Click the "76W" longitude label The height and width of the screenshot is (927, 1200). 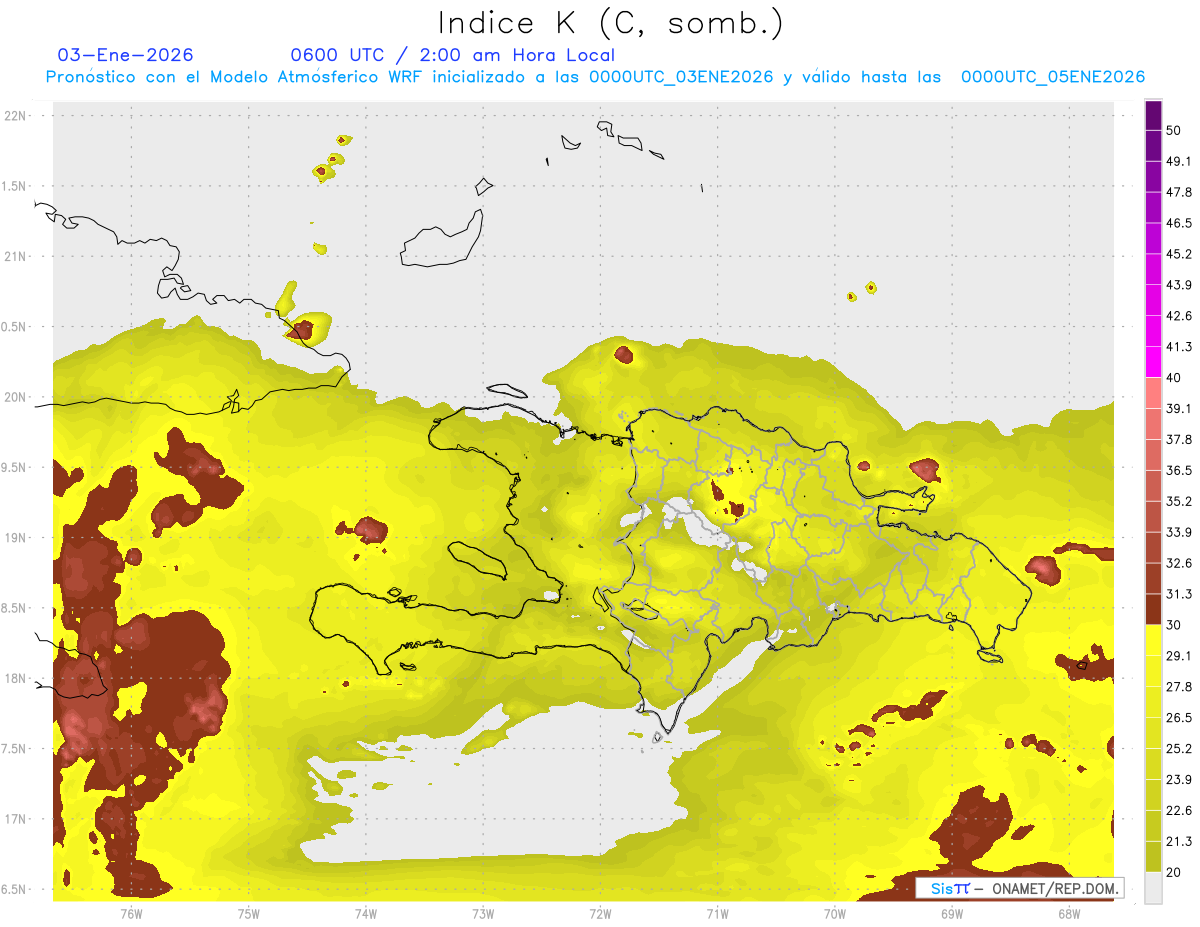pos(131,913)
